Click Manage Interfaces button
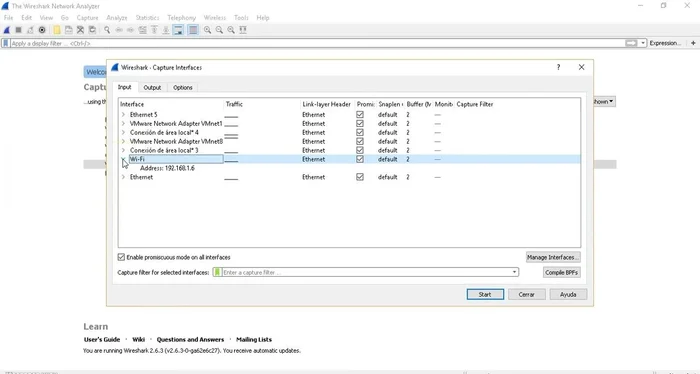 pos(553,257)
